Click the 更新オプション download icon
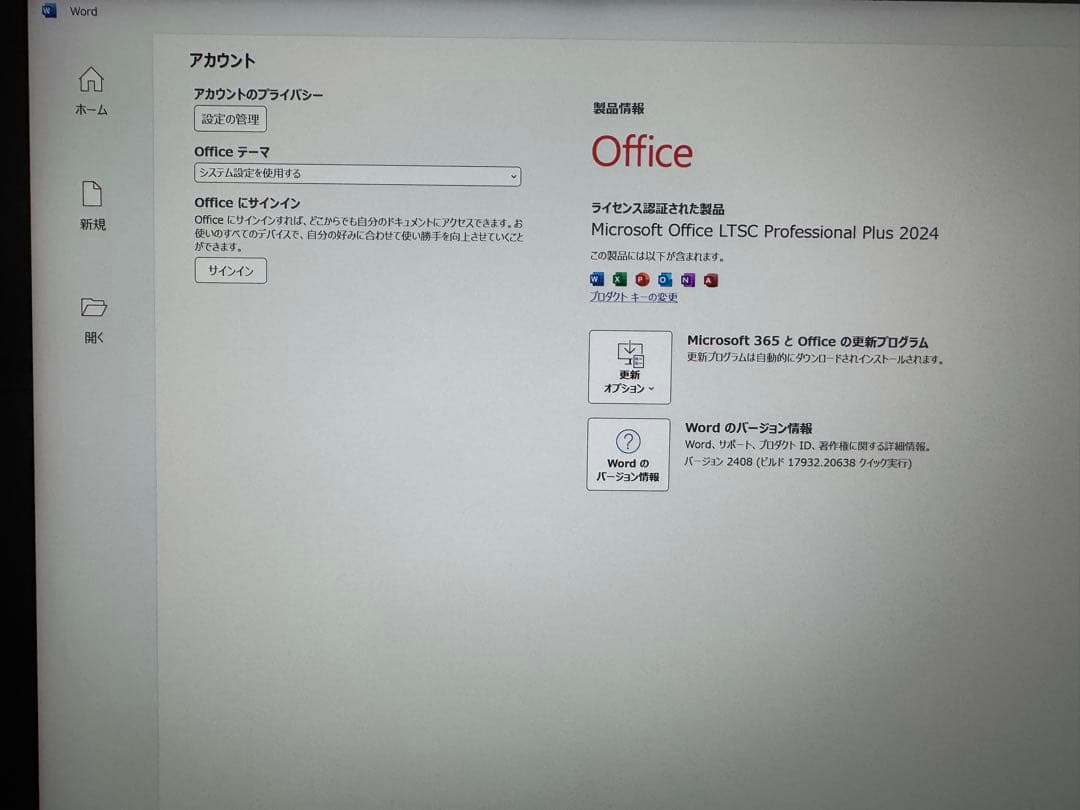This screenshot has width=1080, height=810. click(629, 352)
